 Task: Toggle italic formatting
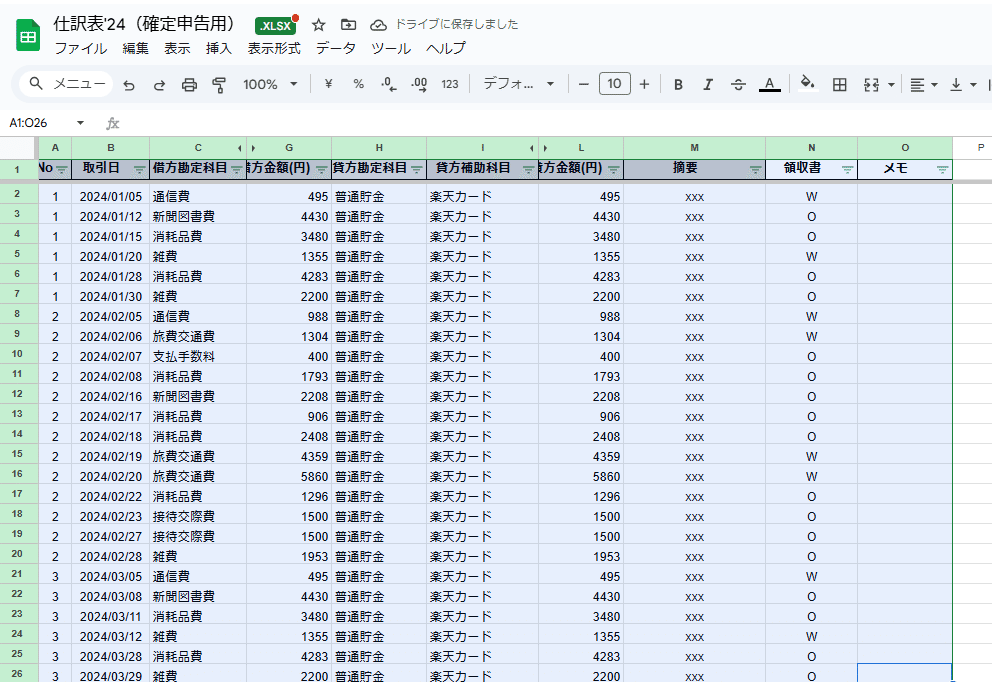coord(708,84)
